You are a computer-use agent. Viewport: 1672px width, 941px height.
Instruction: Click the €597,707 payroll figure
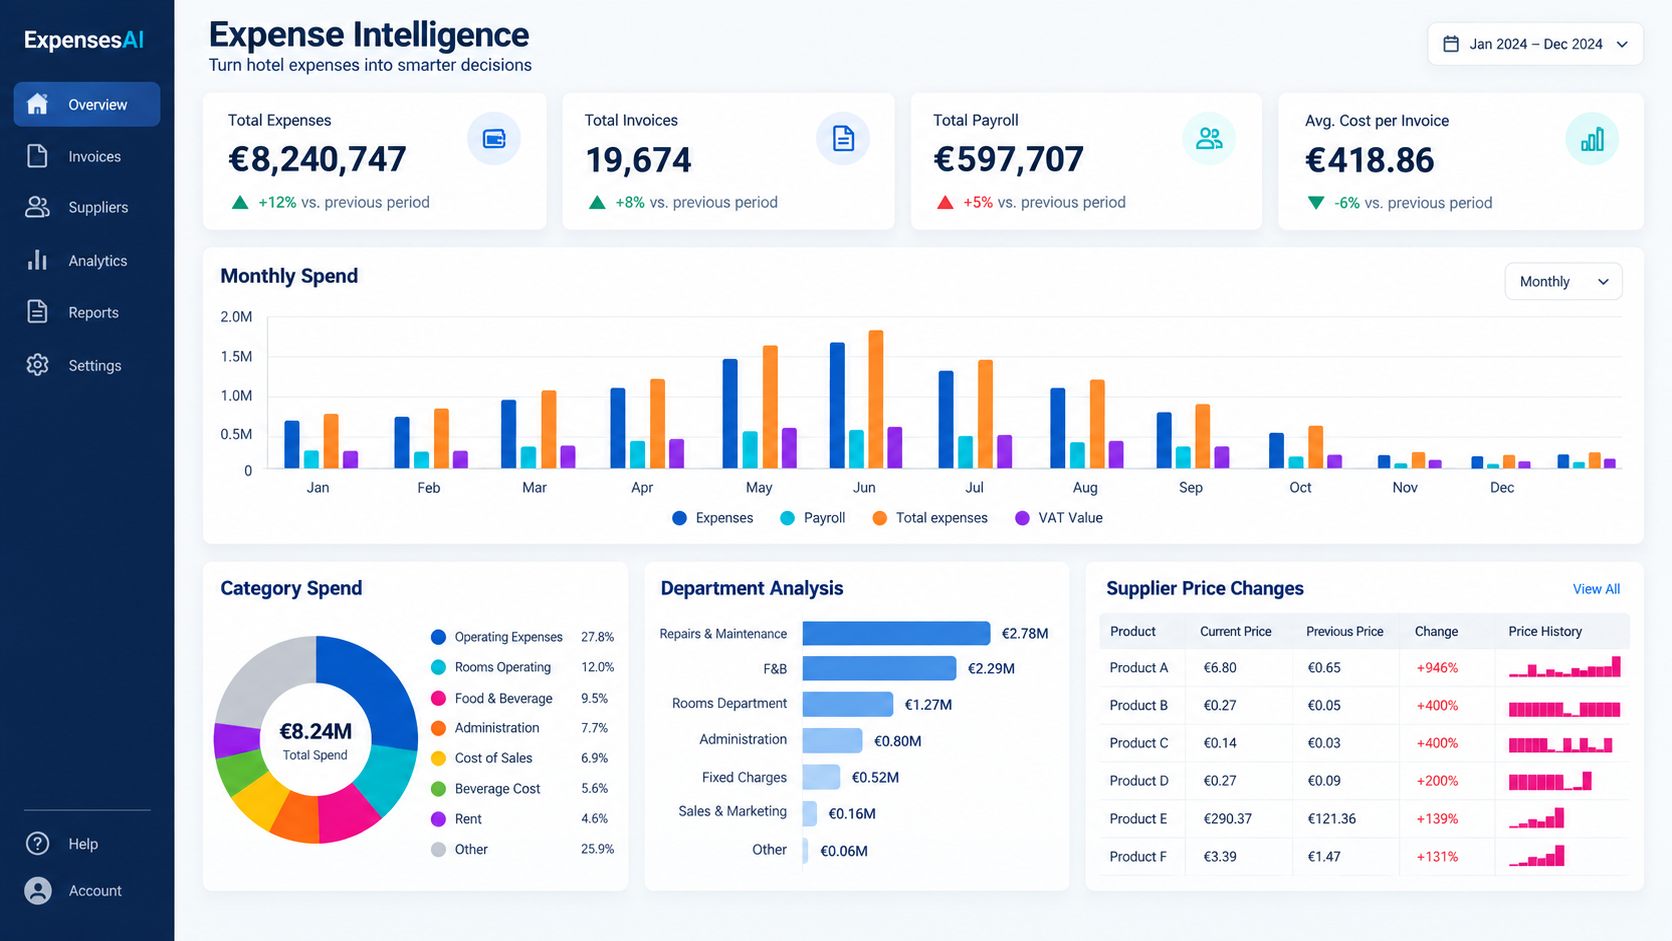tap(1008, 159)
